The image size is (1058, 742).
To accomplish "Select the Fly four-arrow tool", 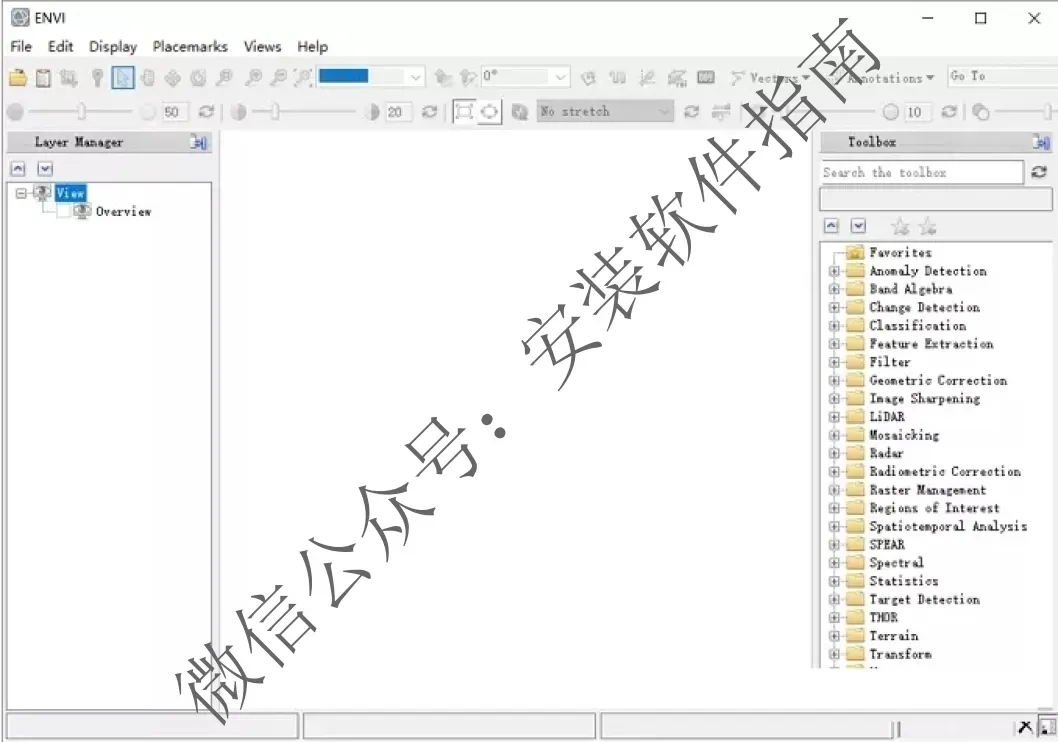I will 173,78.
